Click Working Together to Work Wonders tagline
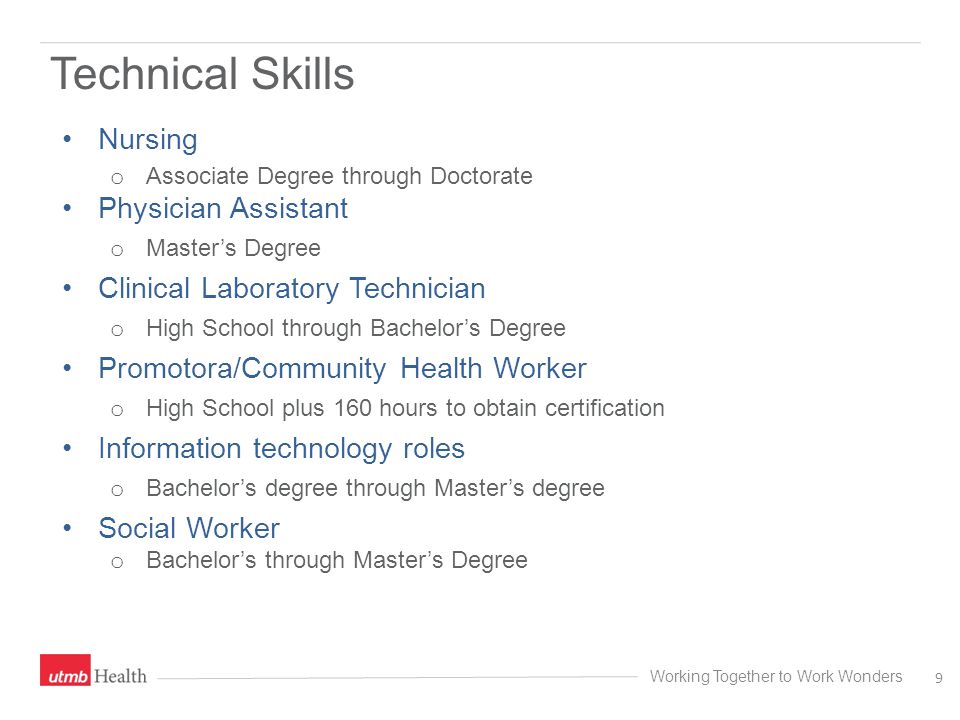960x720 pixels. (776, 677)
